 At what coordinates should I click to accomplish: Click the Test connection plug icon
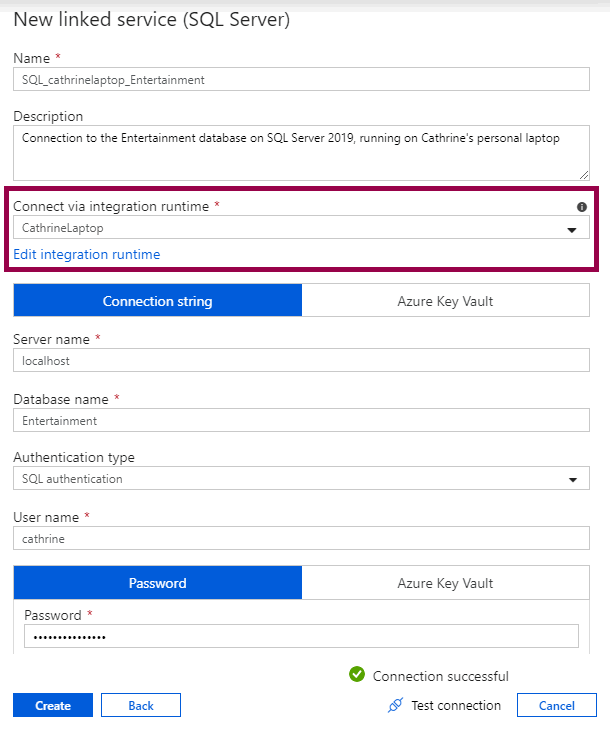point(395,706)
